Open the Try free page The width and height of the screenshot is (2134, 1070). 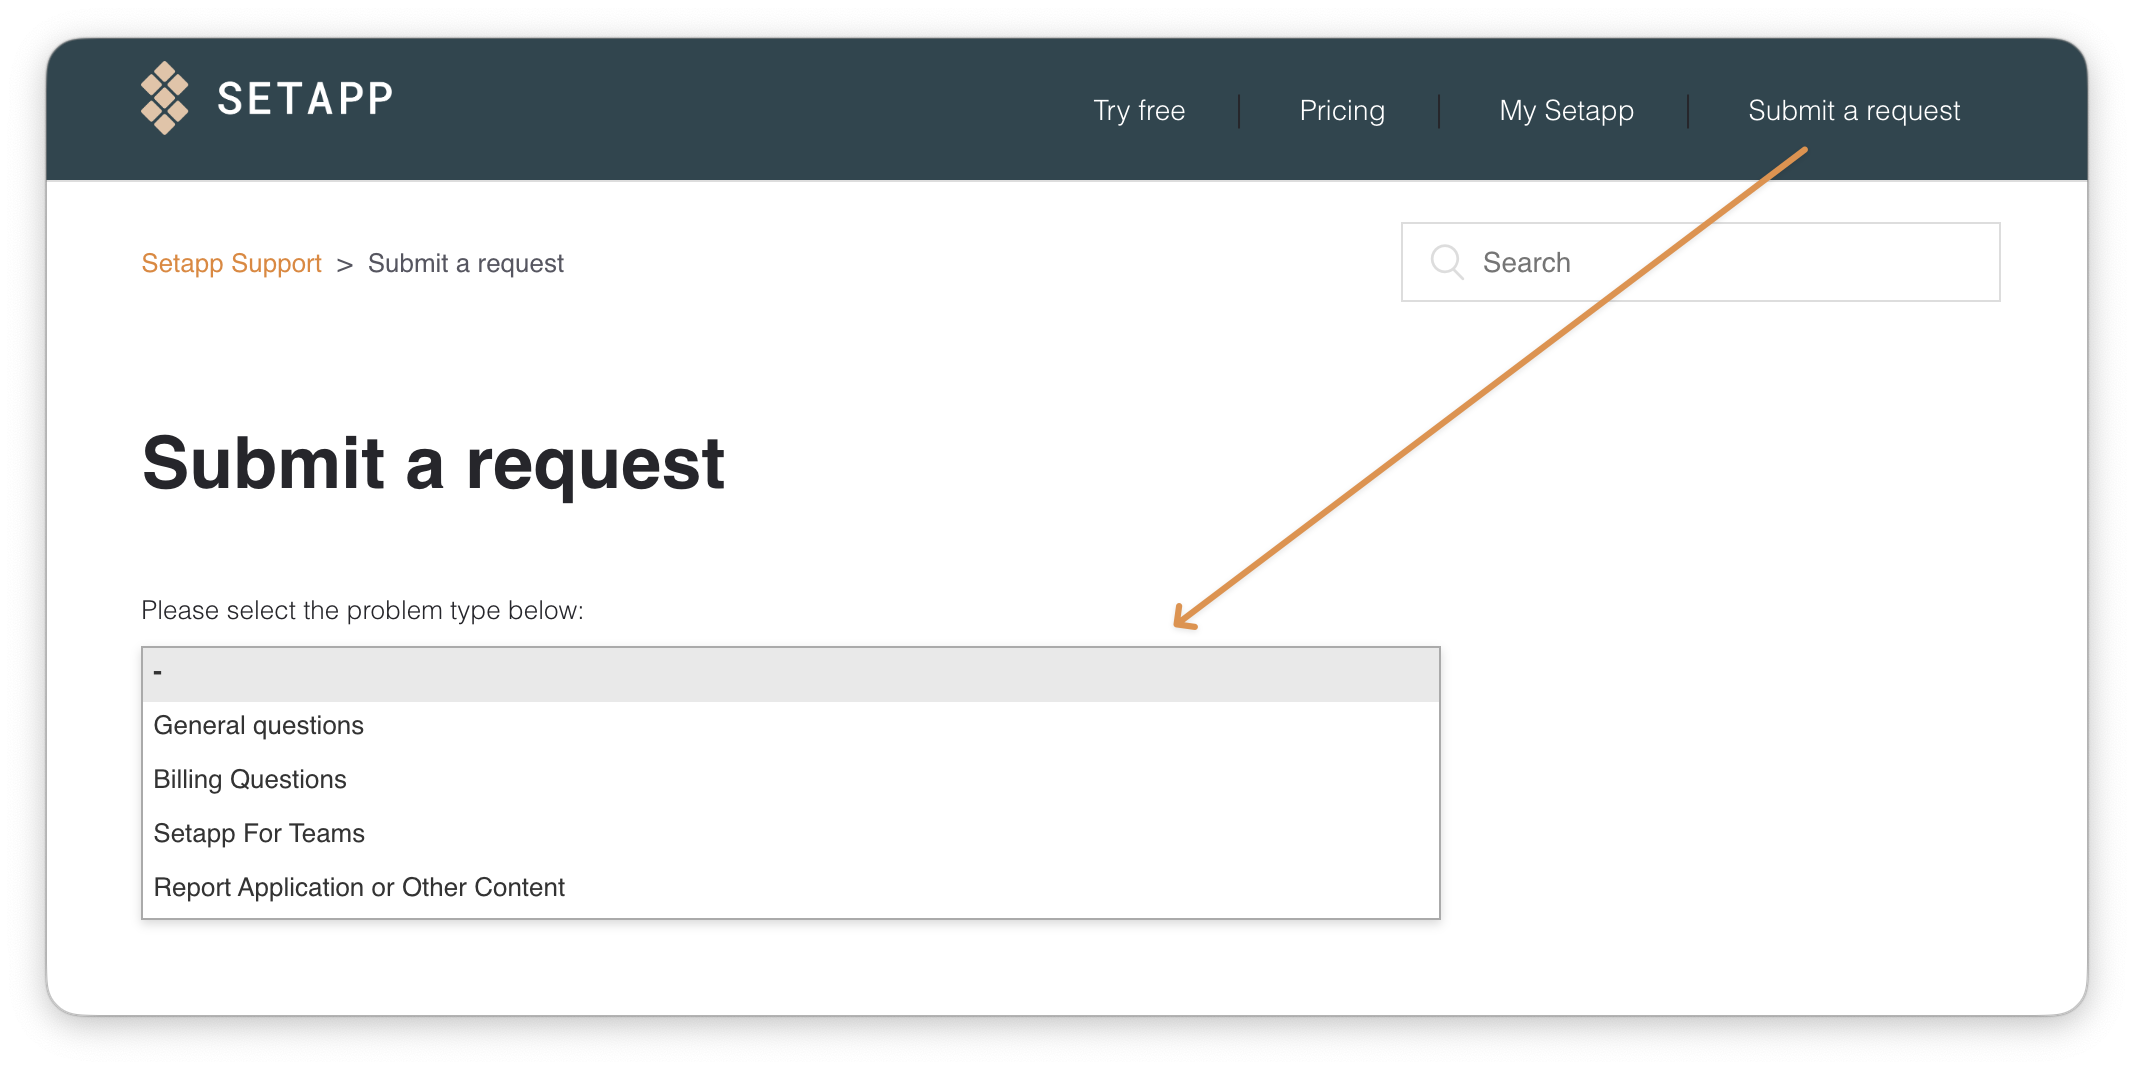1139,110
